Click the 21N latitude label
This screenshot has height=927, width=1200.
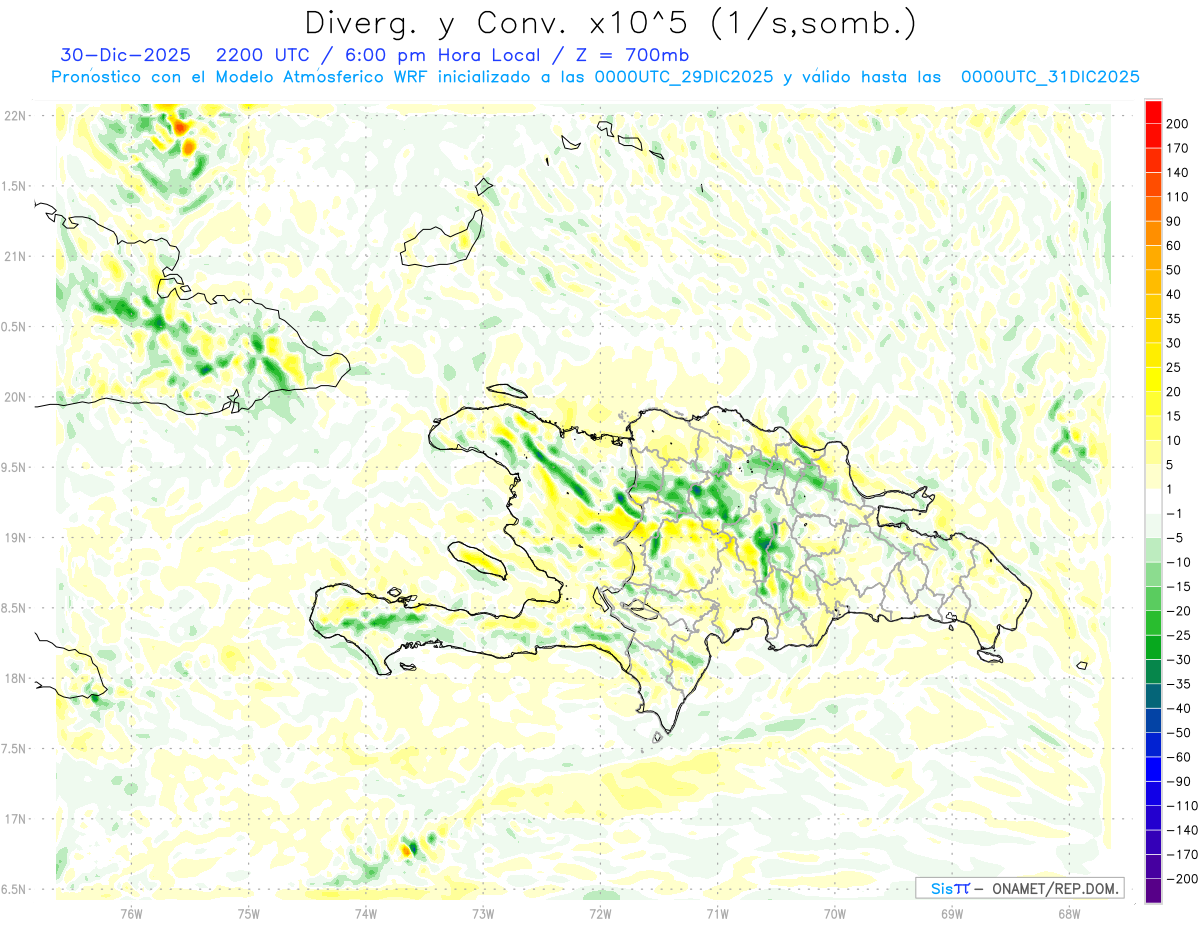click(x=15, y=257)
